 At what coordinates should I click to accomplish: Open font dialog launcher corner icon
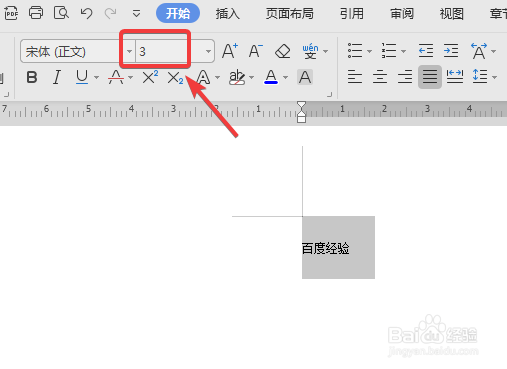pyautogui.click(x=329, y=95)
